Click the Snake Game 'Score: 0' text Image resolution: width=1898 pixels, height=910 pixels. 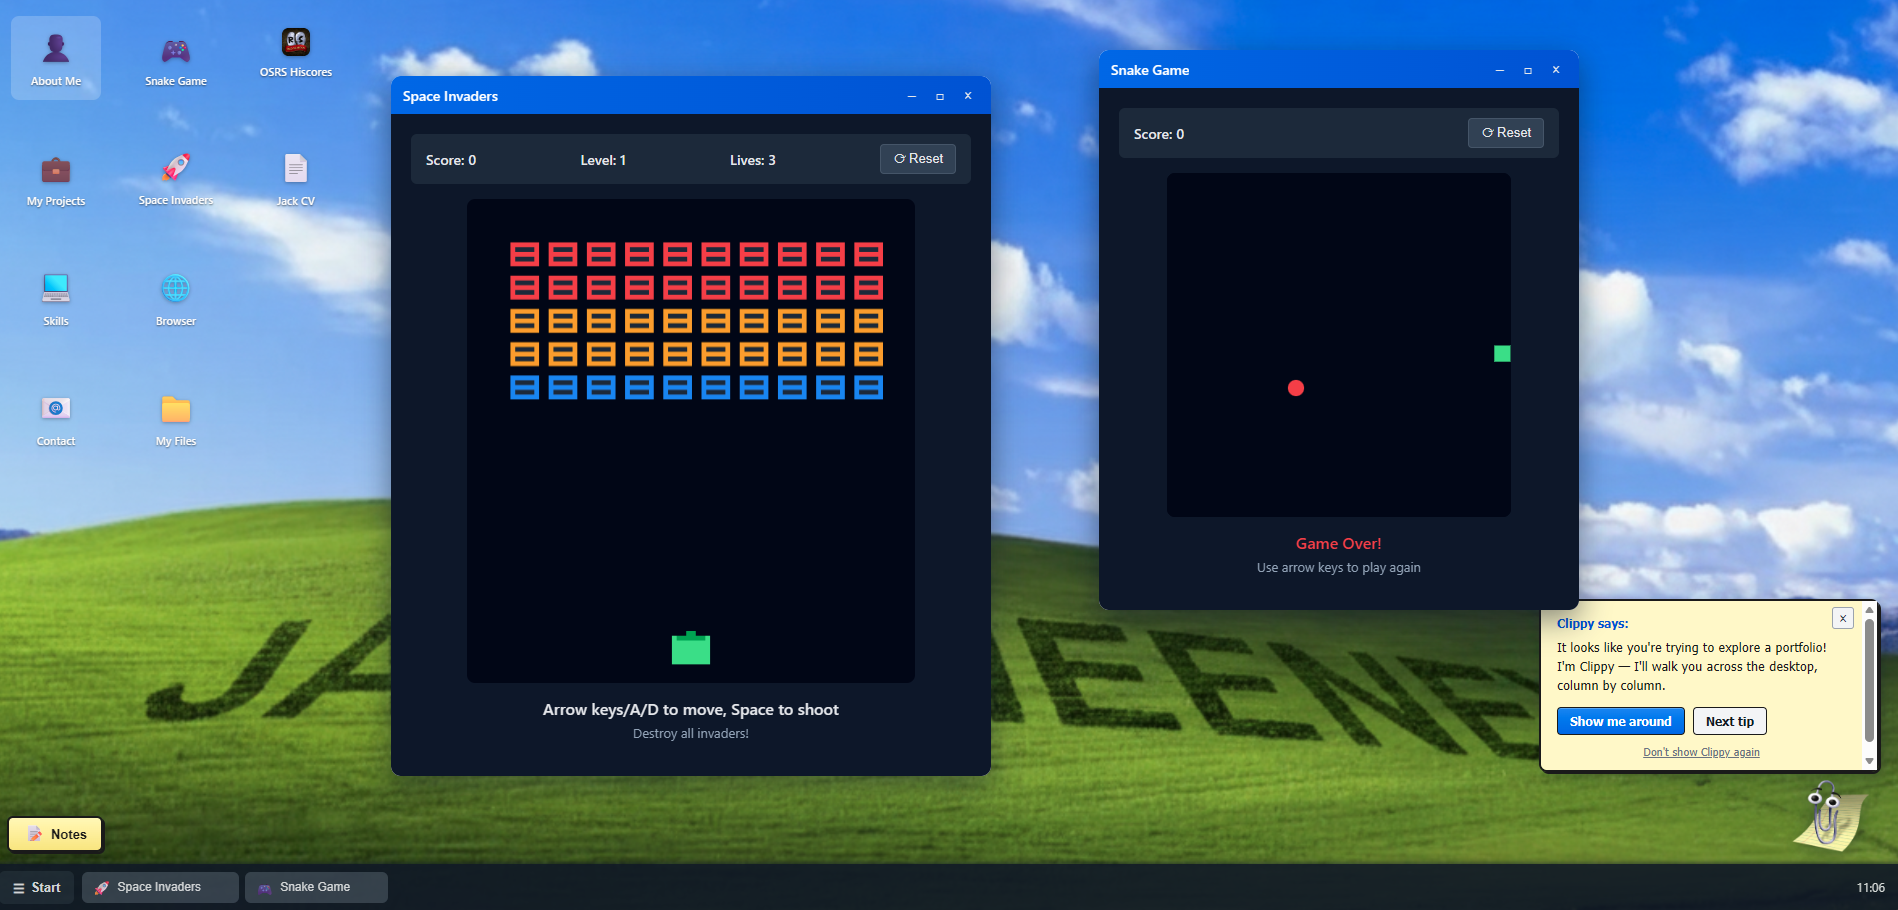(x=1159, y=134)
